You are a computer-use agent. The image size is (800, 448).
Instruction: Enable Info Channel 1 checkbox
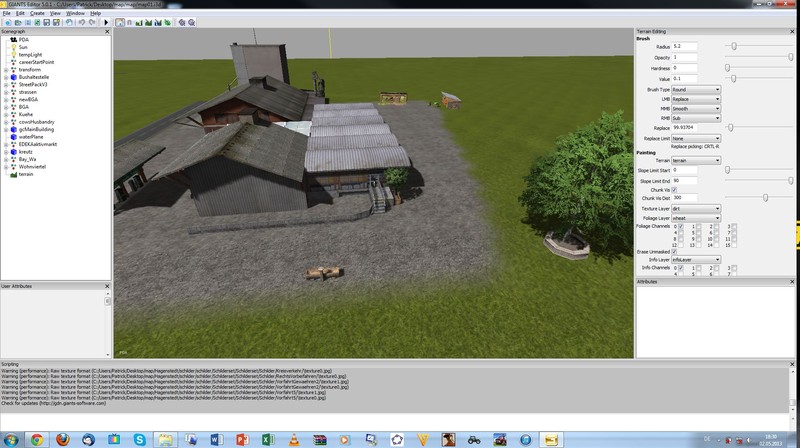pos(698,268)
